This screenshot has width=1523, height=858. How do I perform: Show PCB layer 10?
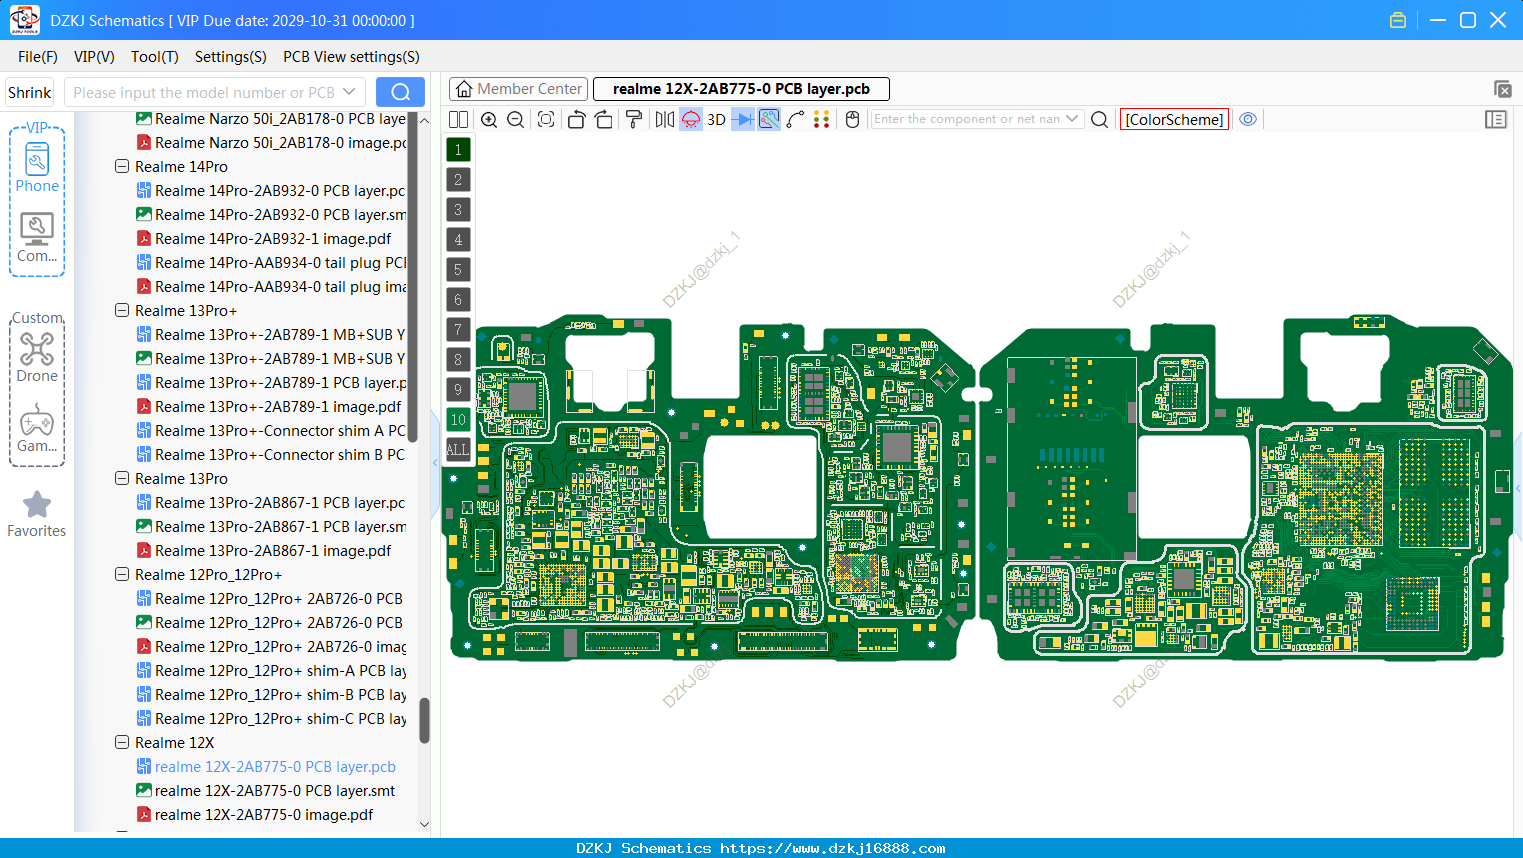click(x=458, y=420)
